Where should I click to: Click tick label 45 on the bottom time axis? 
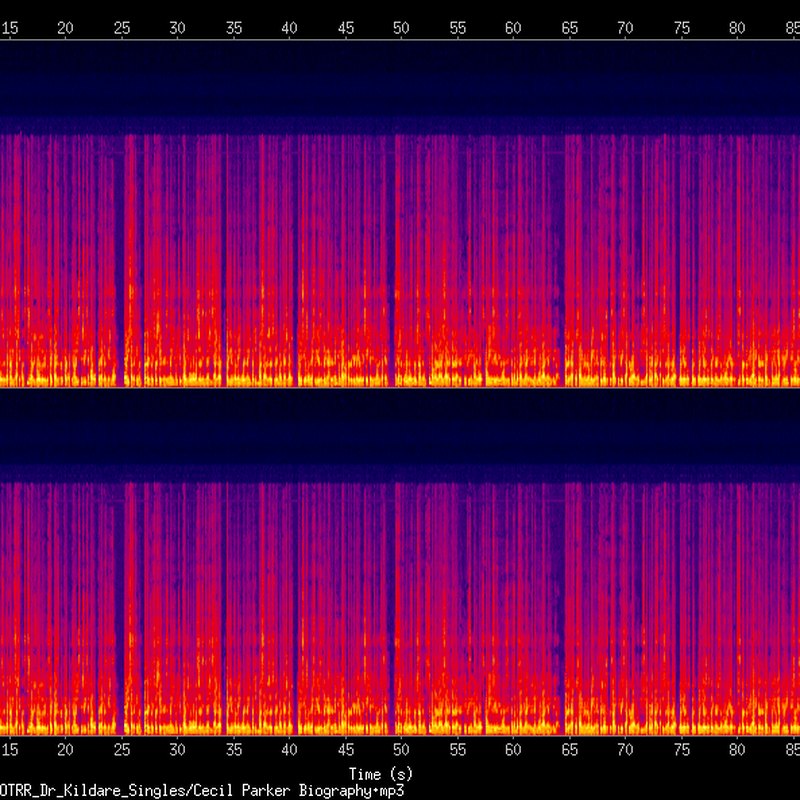point(346,749)
